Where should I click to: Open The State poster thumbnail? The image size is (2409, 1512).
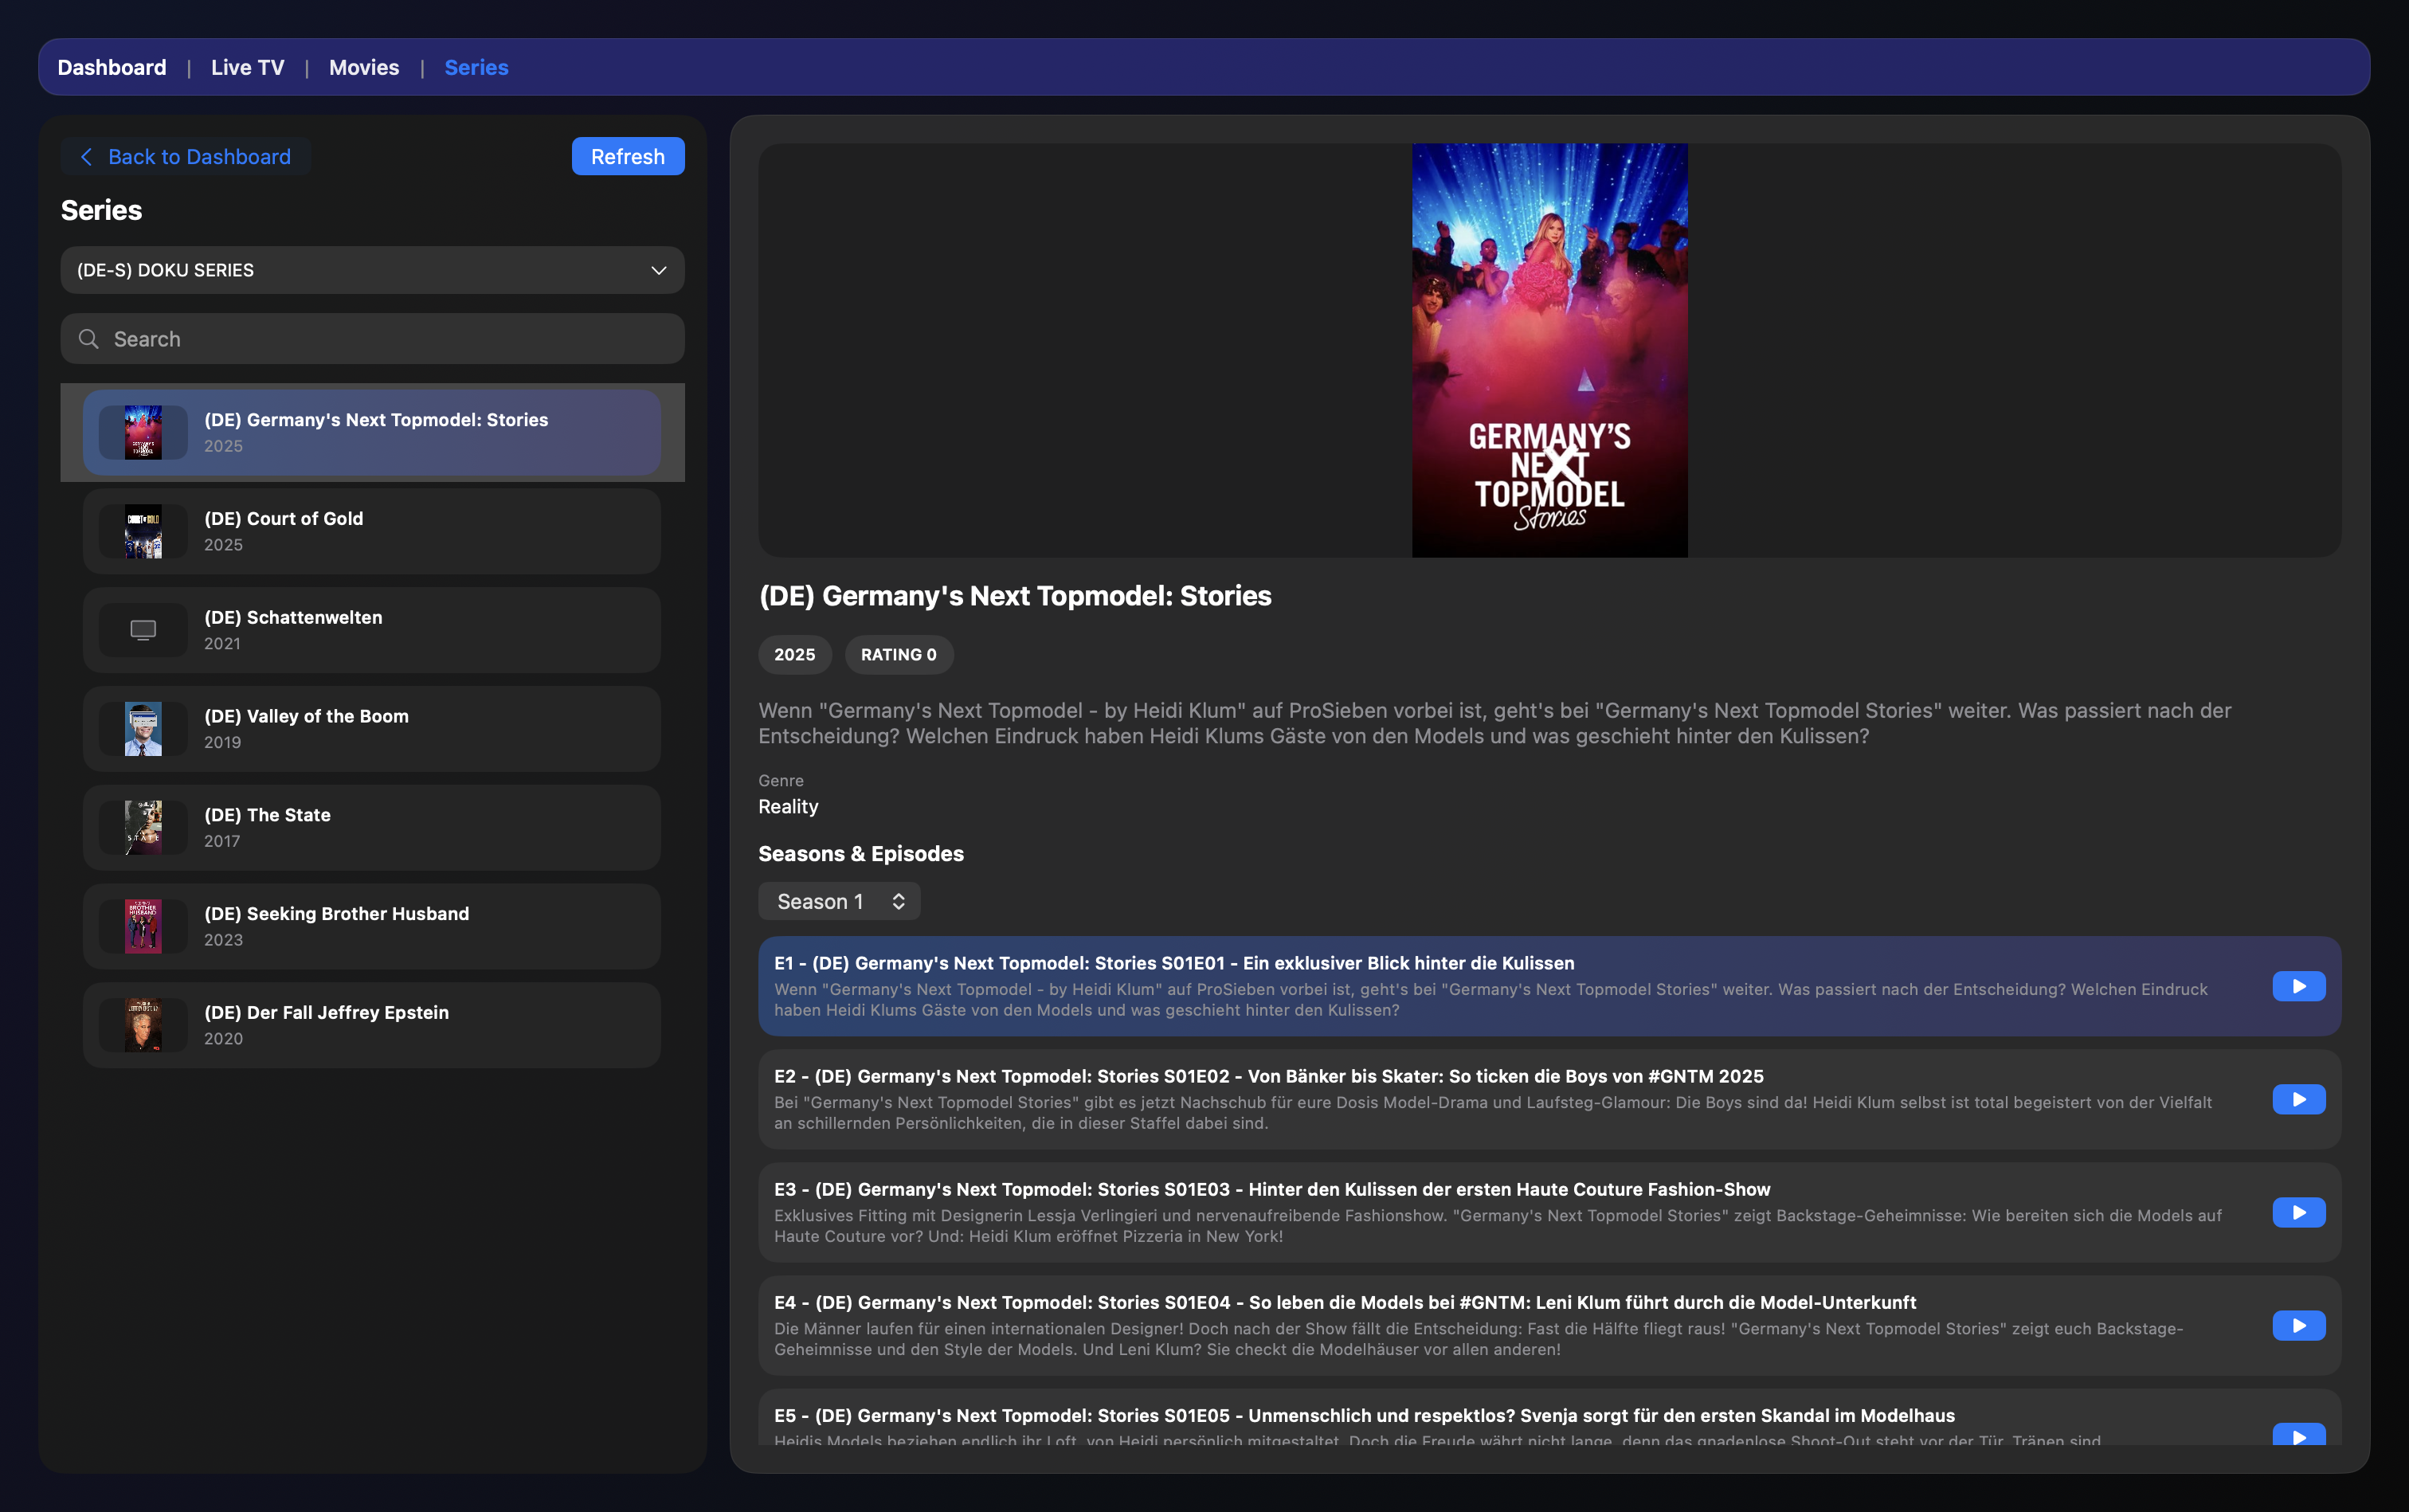tap(143, 828)
